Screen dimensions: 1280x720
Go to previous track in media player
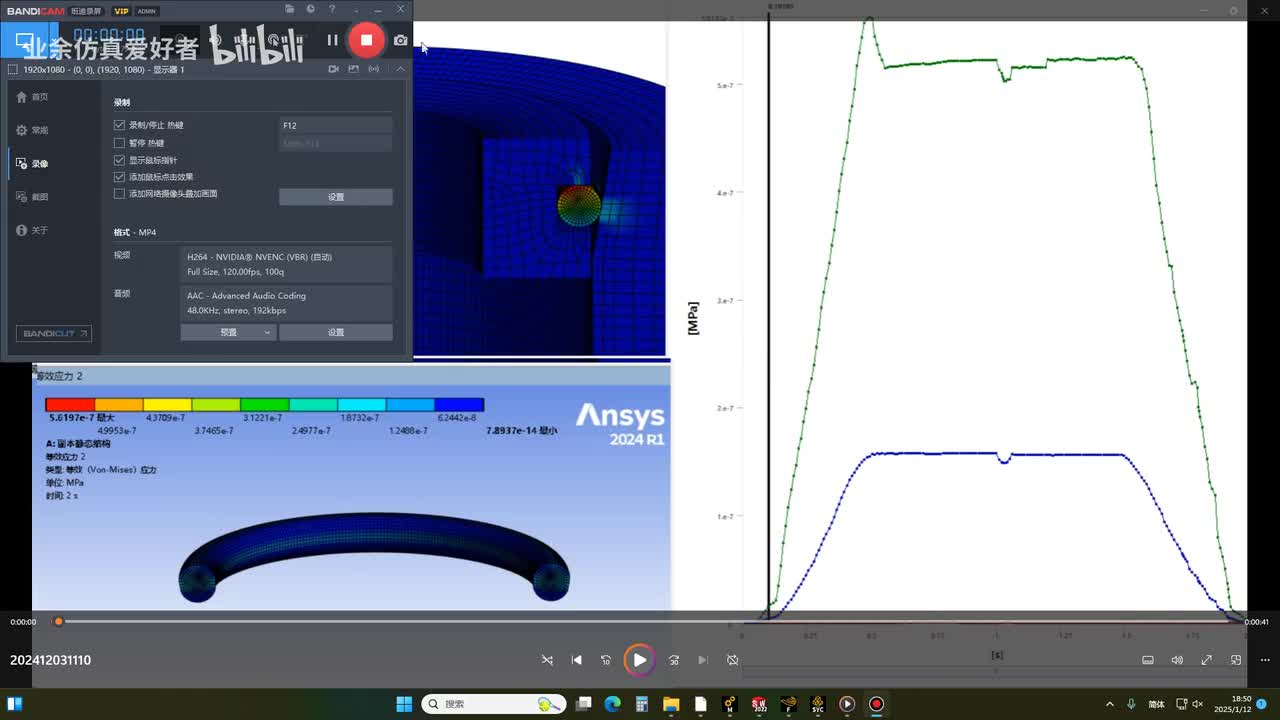coord(576,660)
